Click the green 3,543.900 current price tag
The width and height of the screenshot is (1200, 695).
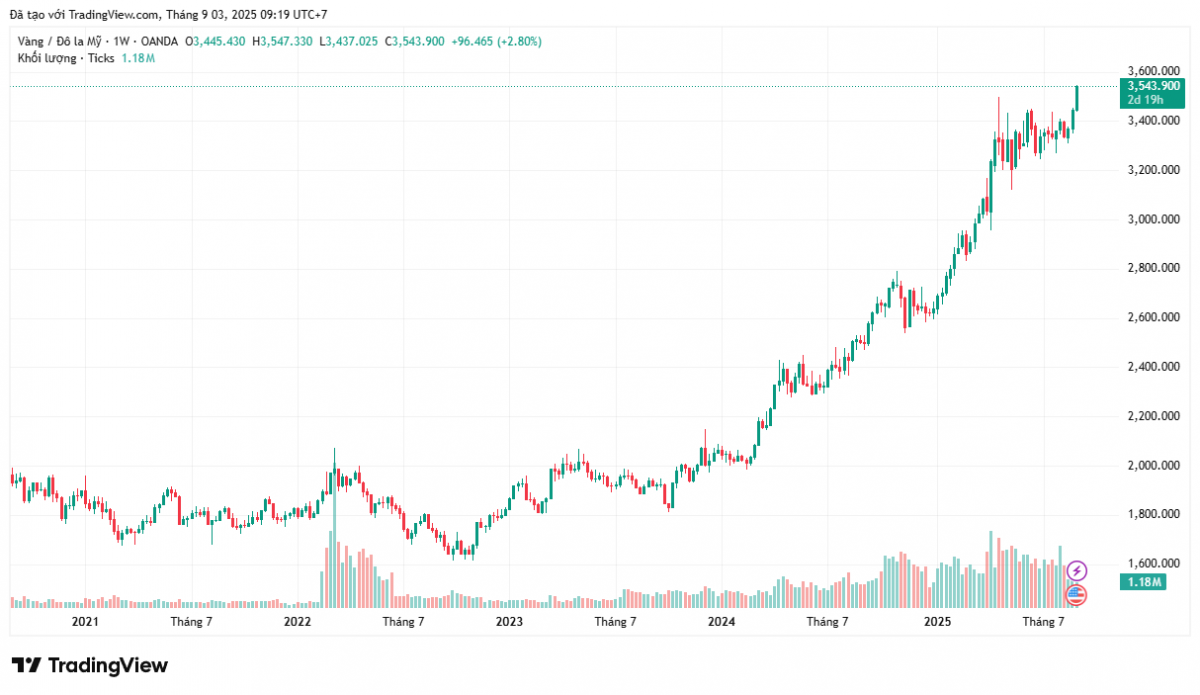(1147, 87)
